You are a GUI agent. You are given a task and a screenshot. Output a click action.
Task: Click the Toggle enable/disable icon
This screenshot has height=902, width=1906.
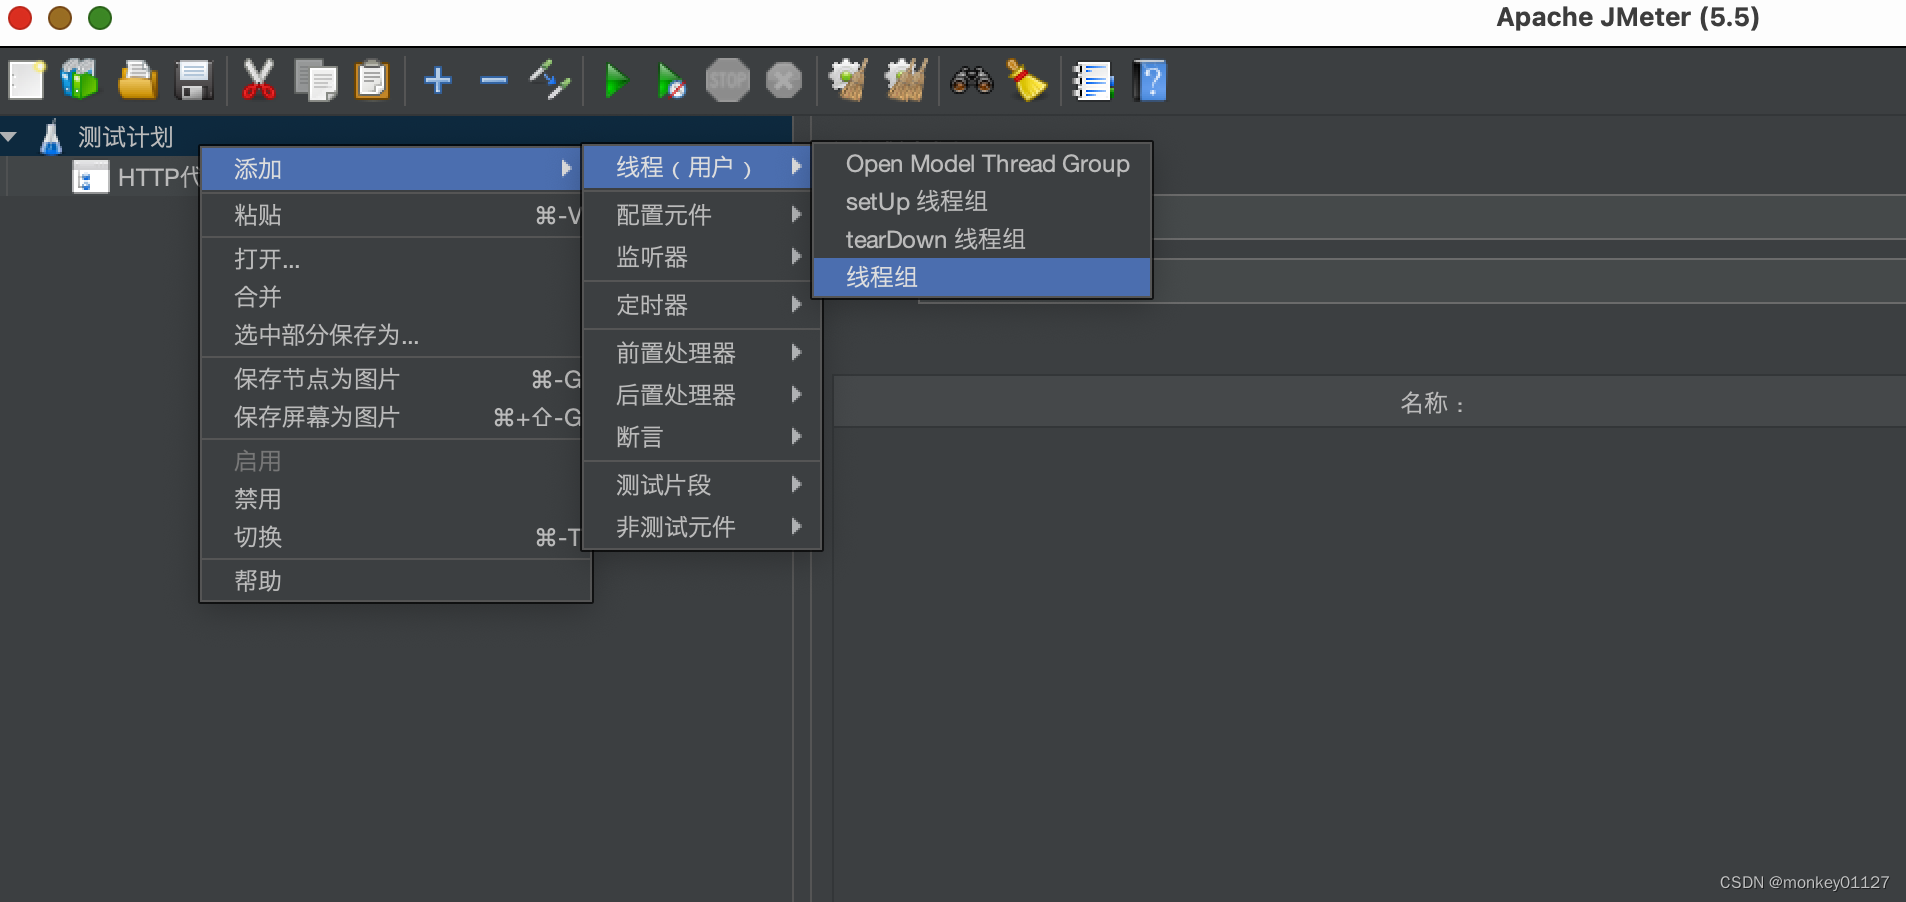(550, 80)
